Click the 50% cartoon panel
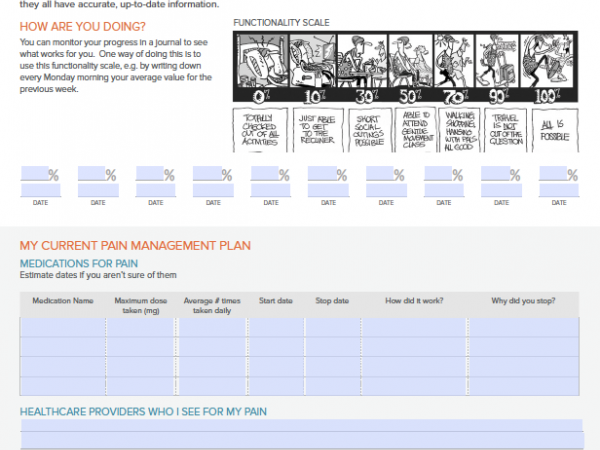The width and height of the screenshot is (600, 450). (410, 60)
